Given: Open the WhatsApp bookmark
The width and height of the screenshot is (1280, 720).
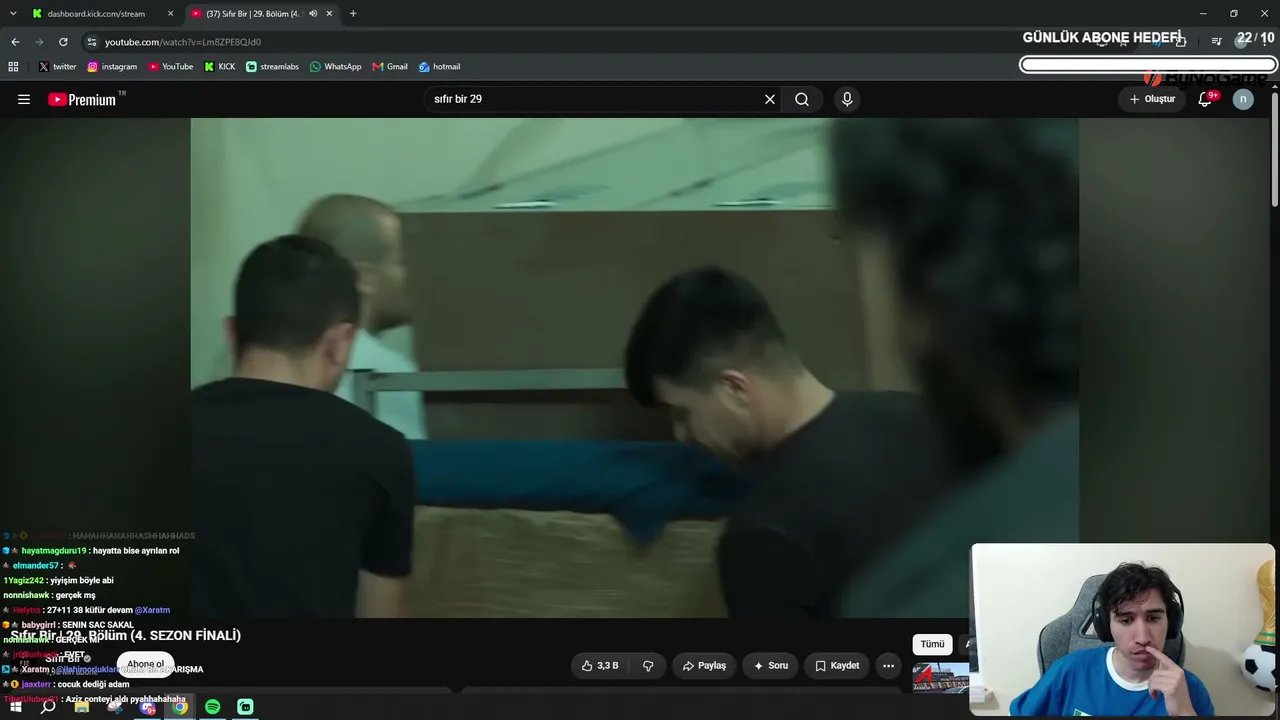Looking at the screenshot, I should pos(336,67).
